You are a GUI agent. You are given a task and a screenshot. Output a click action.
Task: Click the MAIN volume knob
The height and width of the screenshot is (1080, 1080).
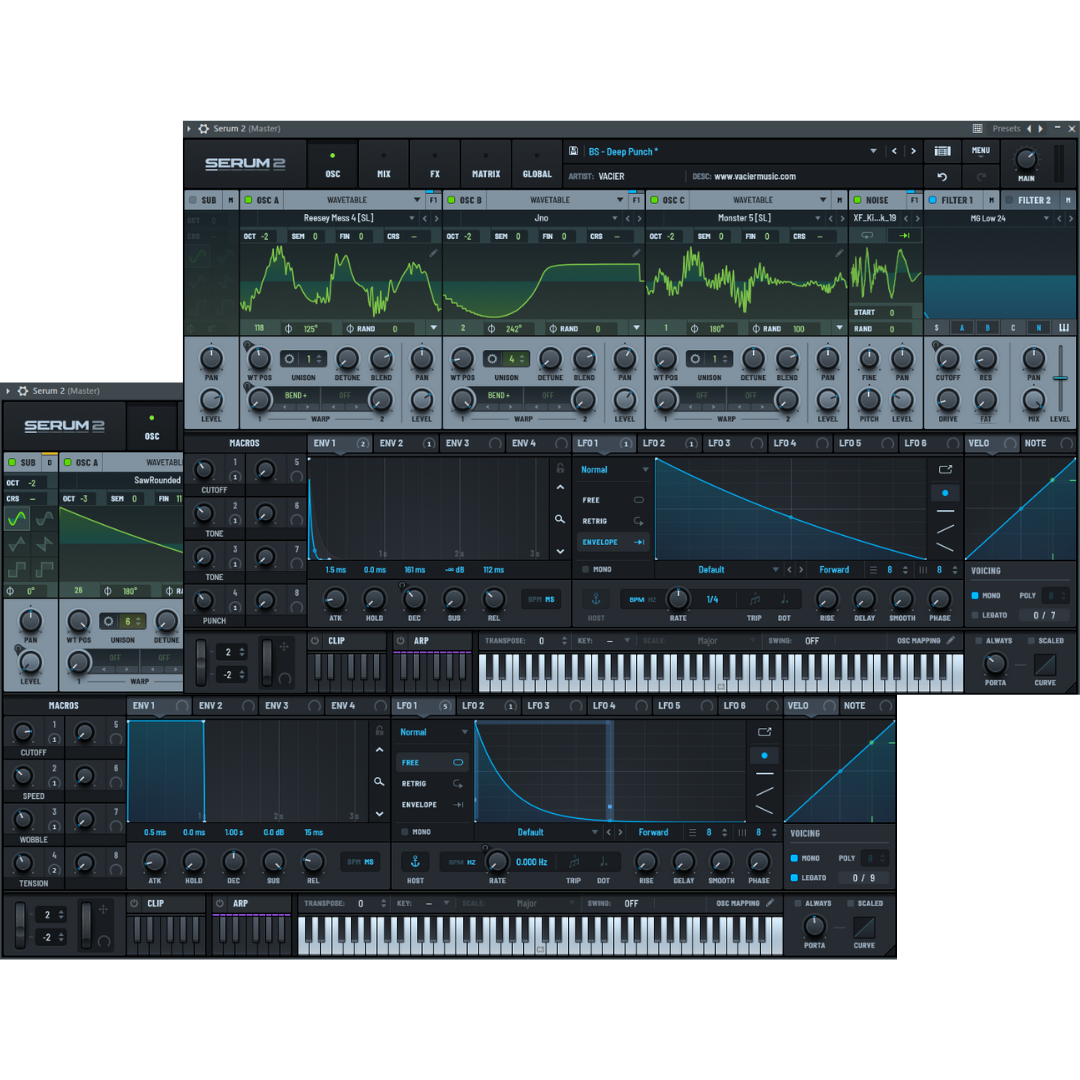click(x=1026, y=160)
